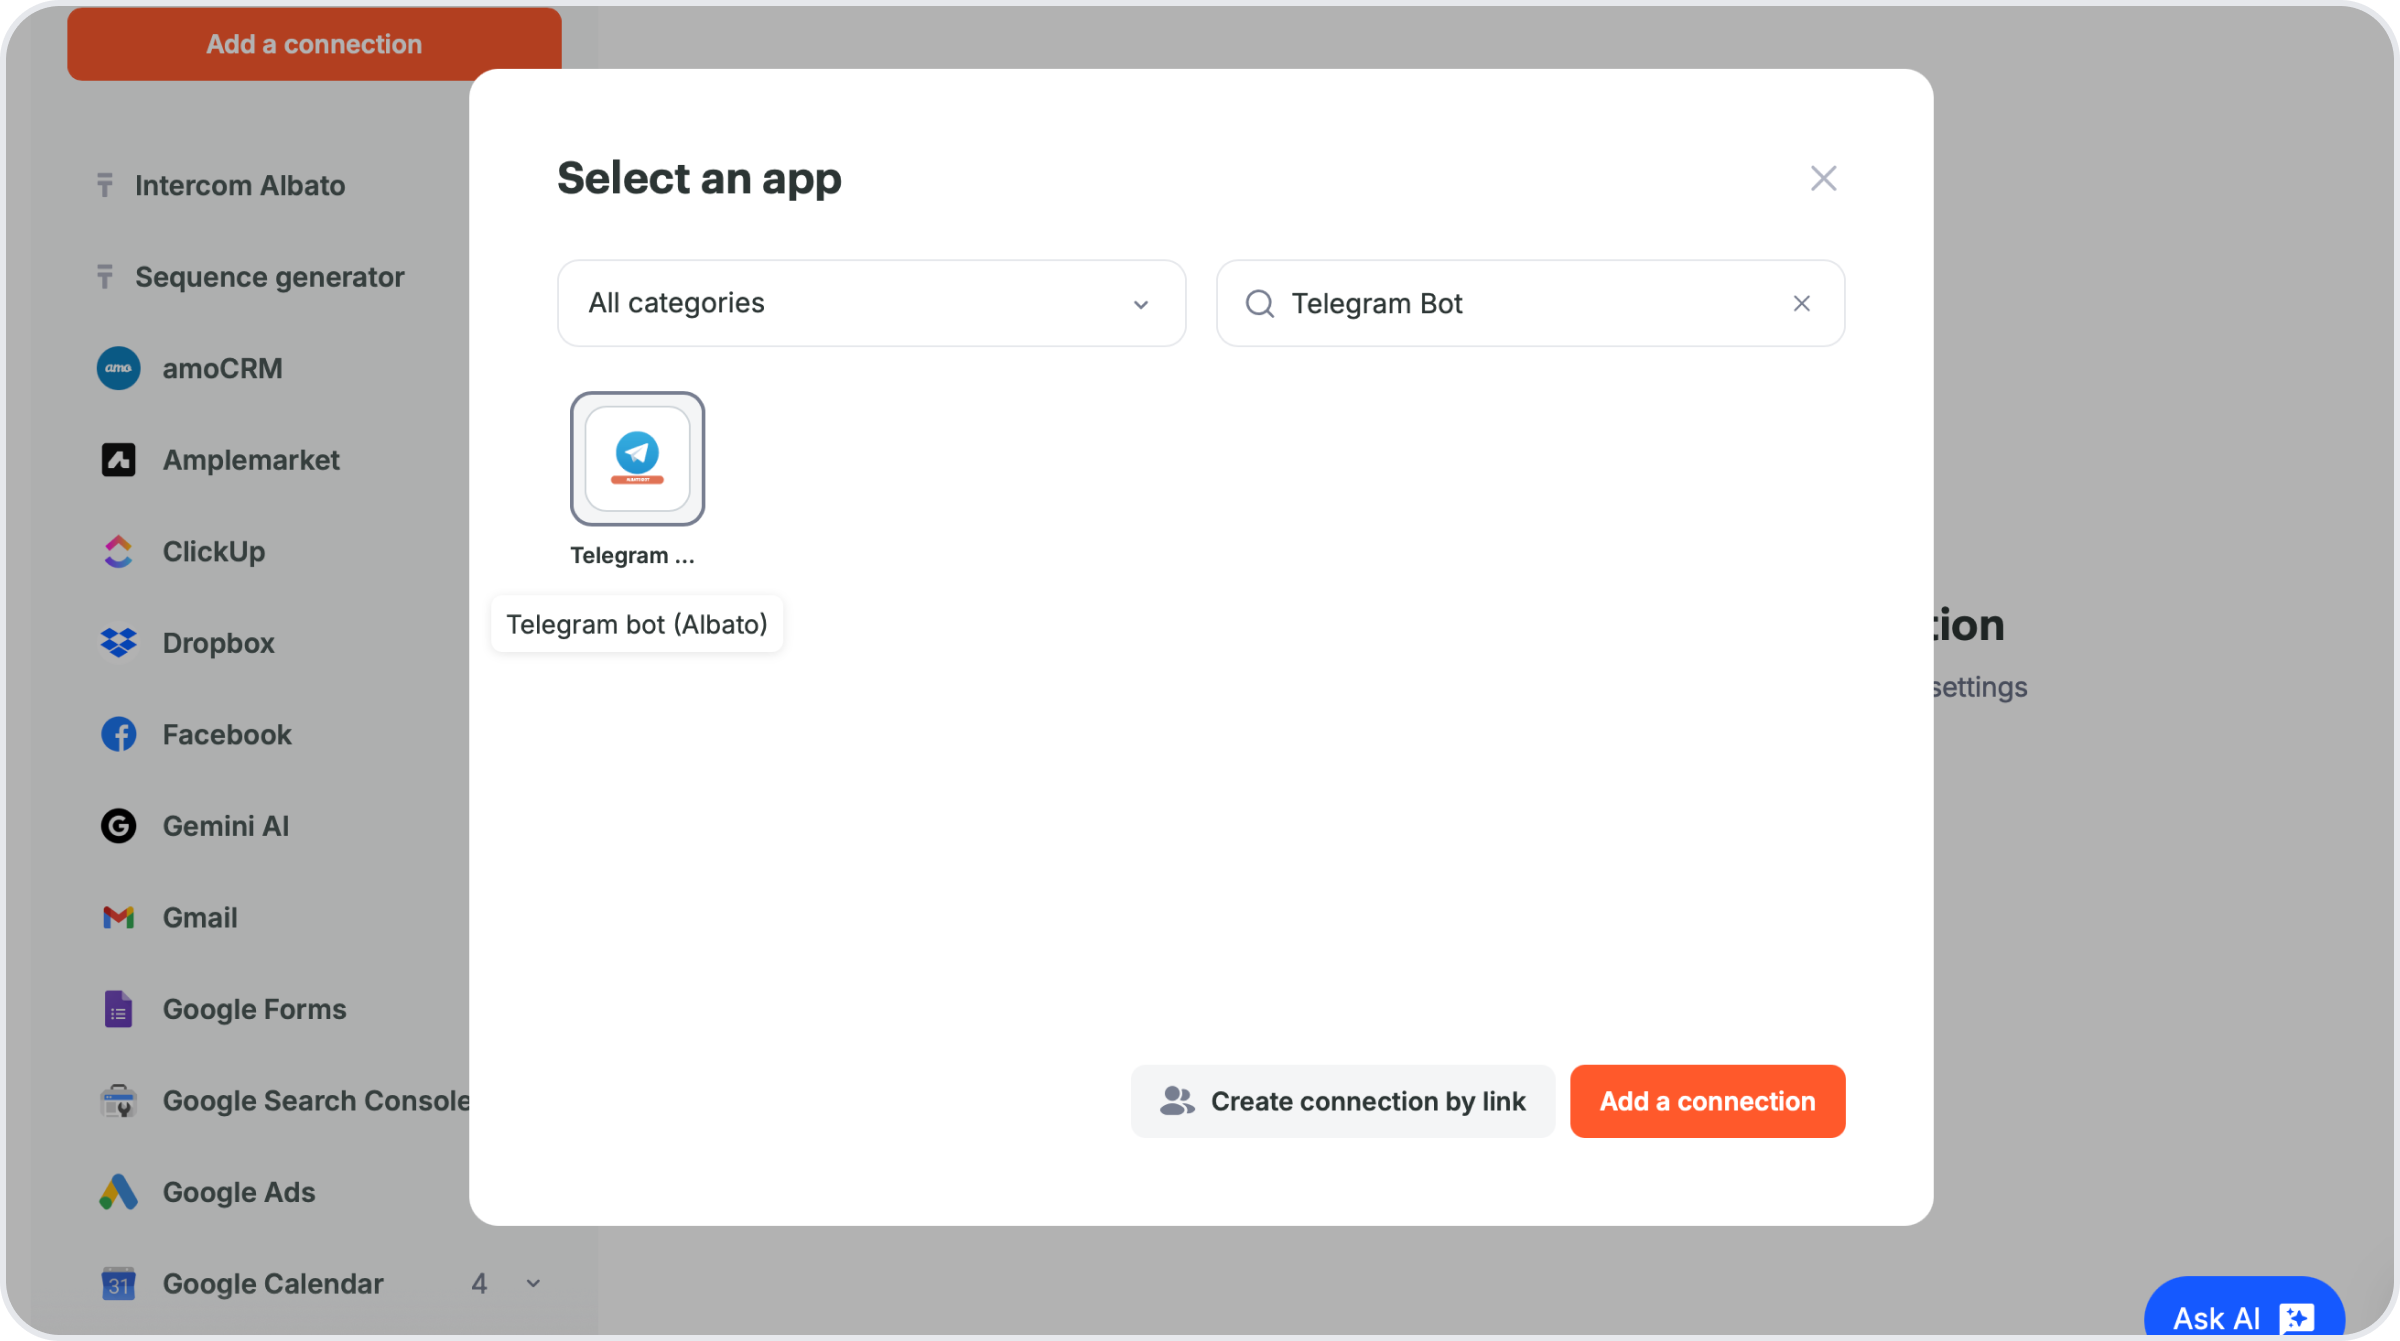This screenshot has width=2400, height=1341.
Task: Click the Amplemarket sidebar icon
Action: click(x=118, y=460)
